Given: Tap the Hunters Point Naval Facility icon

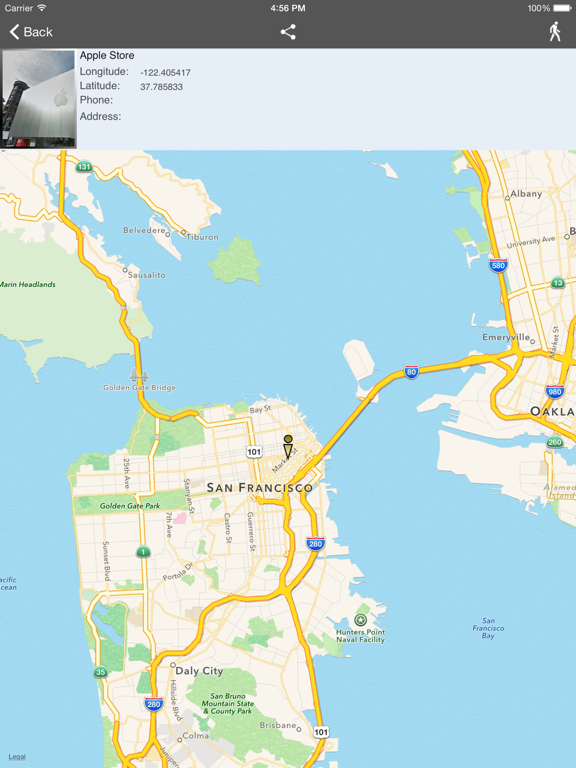Looking at the screenshot, I should [360, 621].
